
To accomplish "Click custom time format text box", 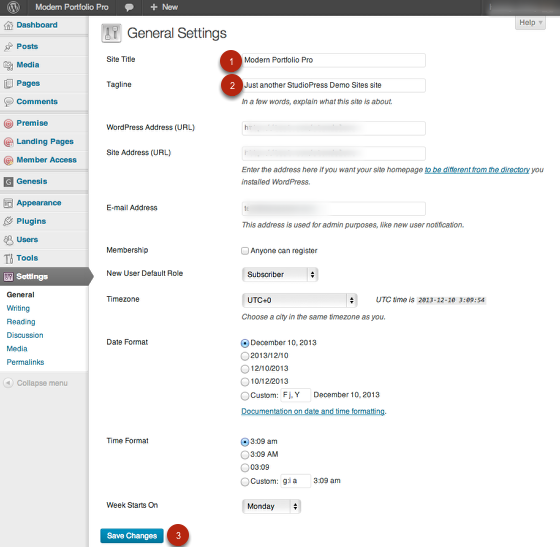I will pos(295,481).
